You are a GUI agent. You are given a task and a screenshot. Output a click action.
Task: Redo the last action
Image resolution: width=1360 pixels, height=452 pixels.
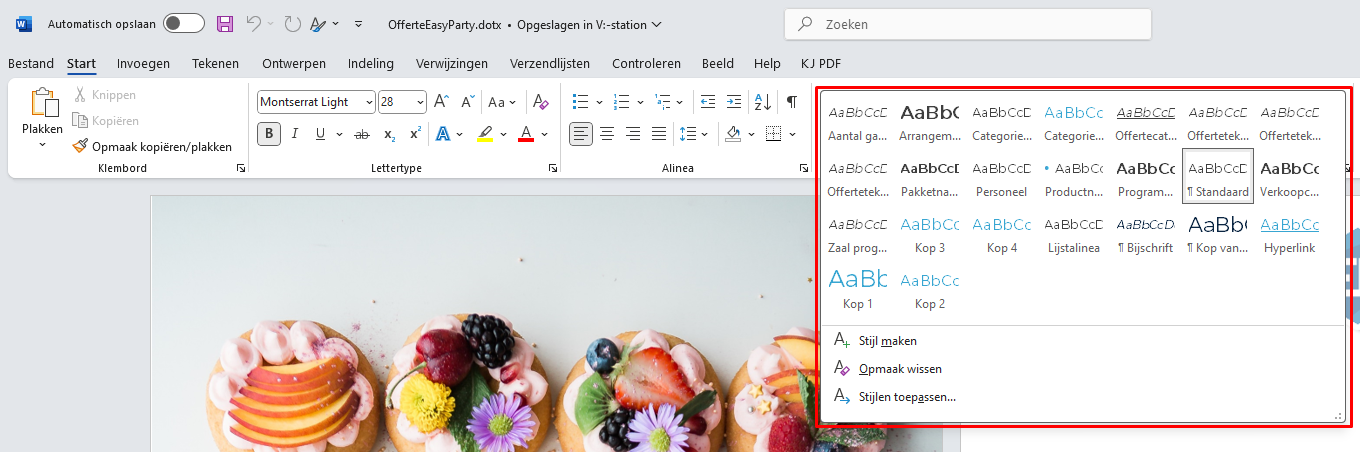[x=292, y=24]
